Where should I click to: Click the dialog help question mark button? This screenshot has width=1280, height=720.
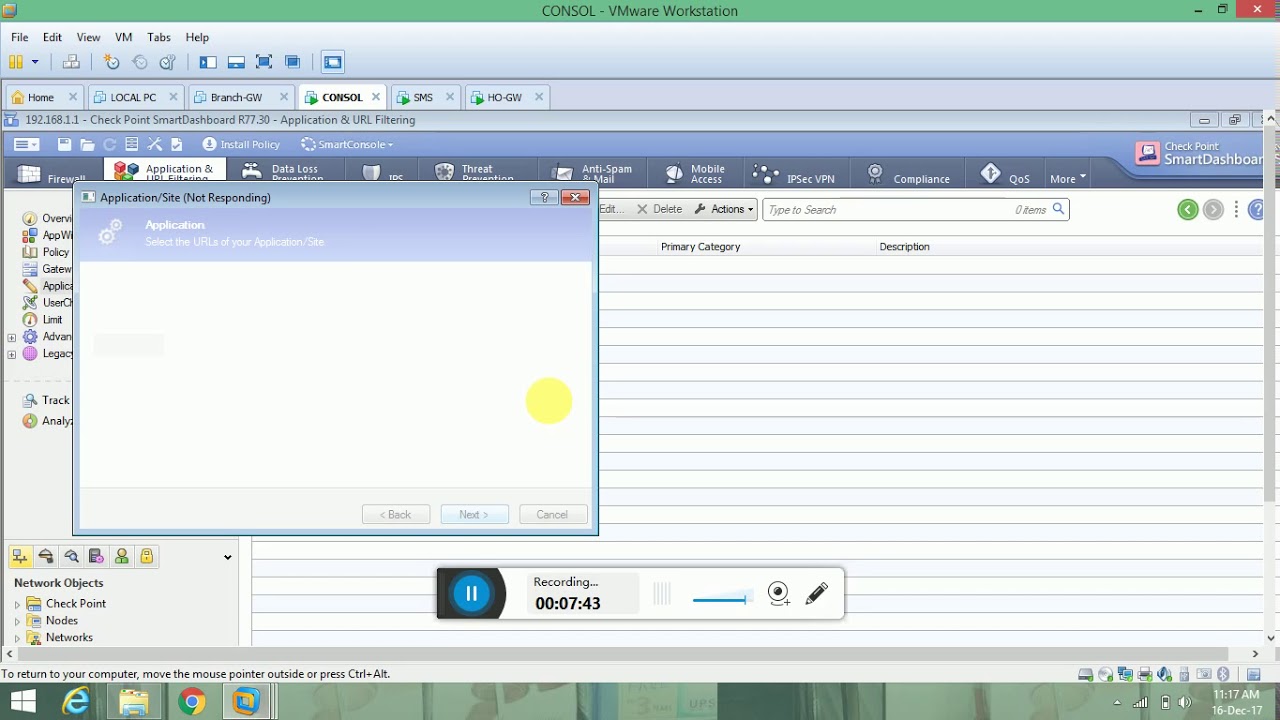[544, 197]
